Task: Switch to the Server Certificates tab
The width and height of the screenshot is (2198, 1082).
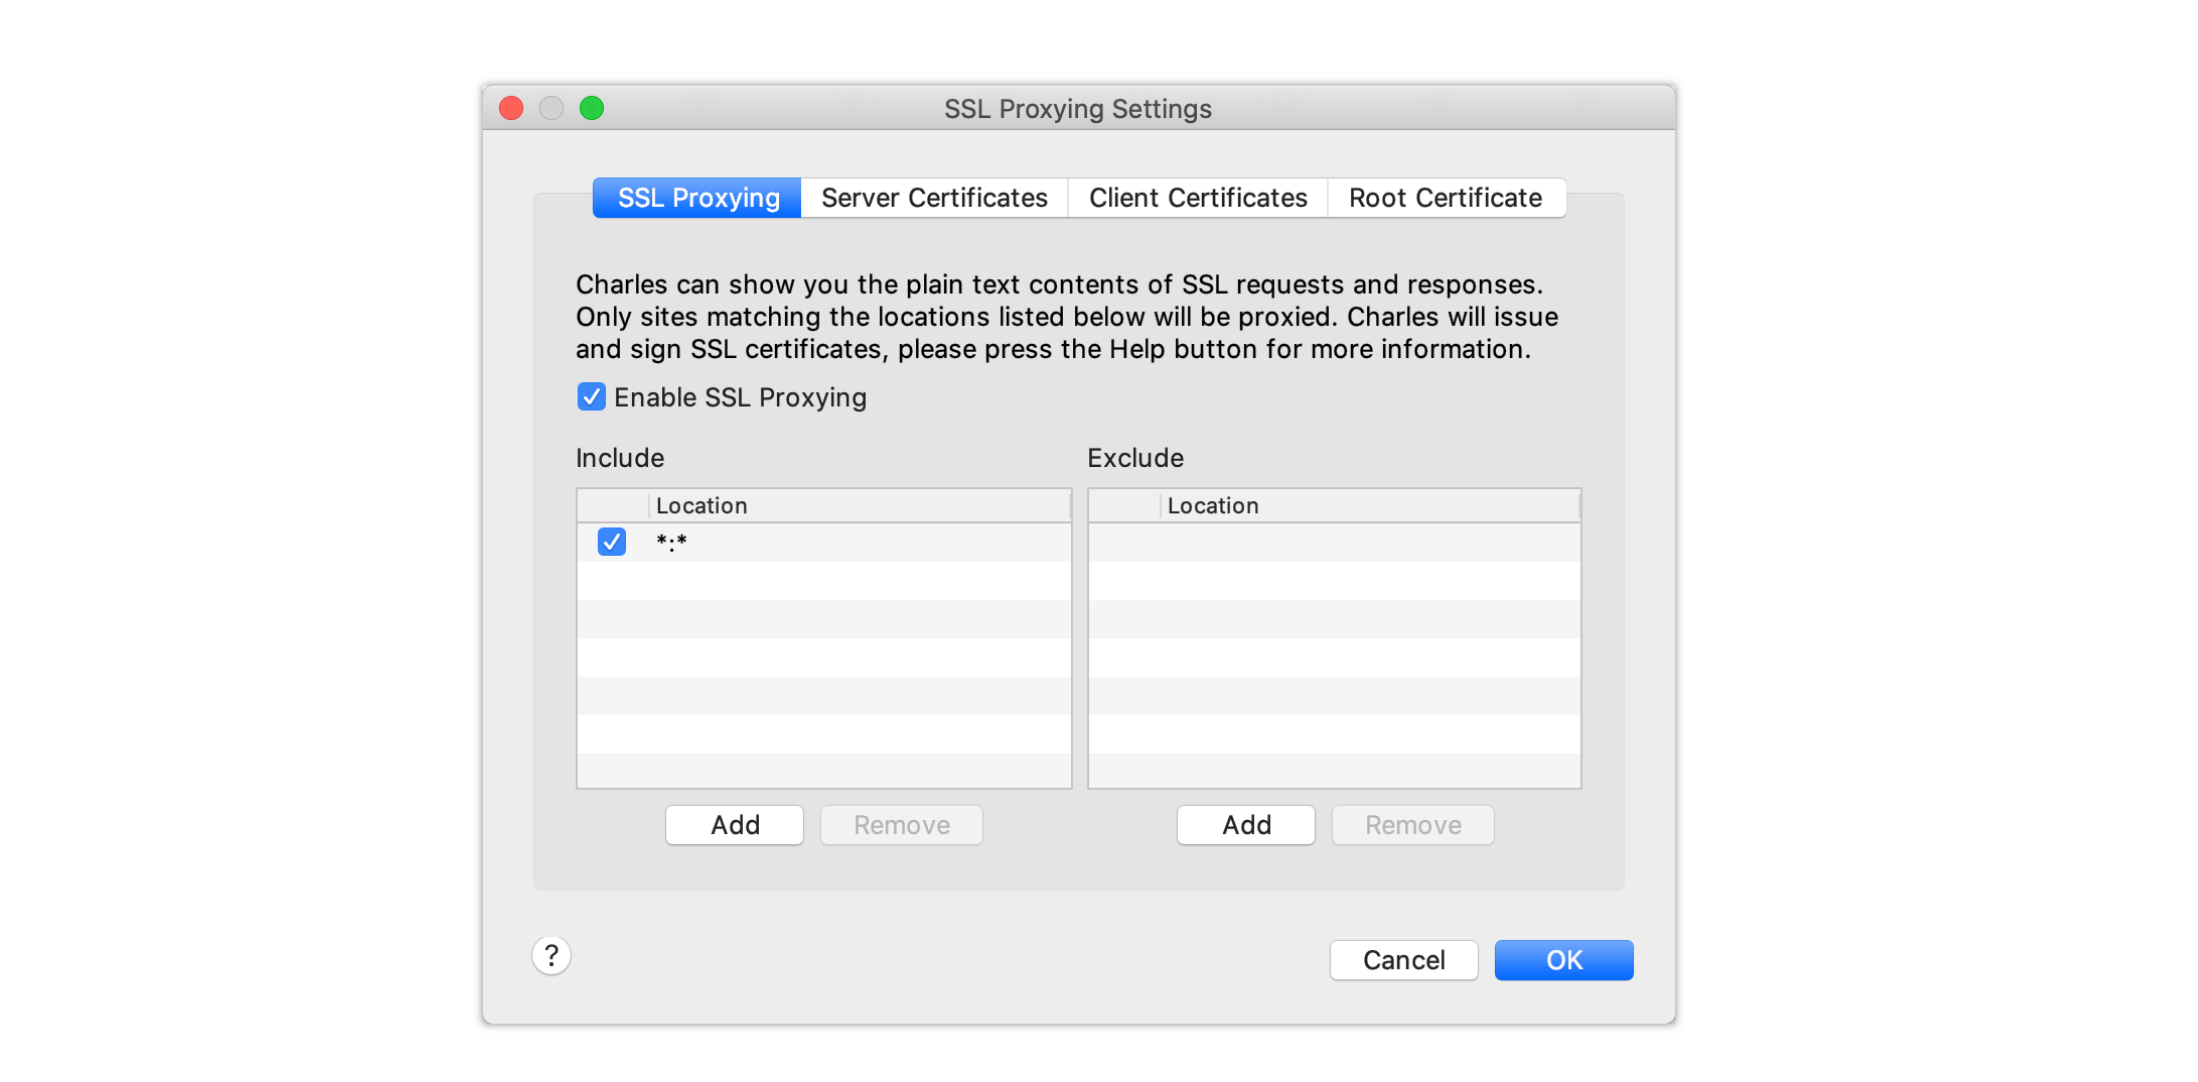Action: 933,198
